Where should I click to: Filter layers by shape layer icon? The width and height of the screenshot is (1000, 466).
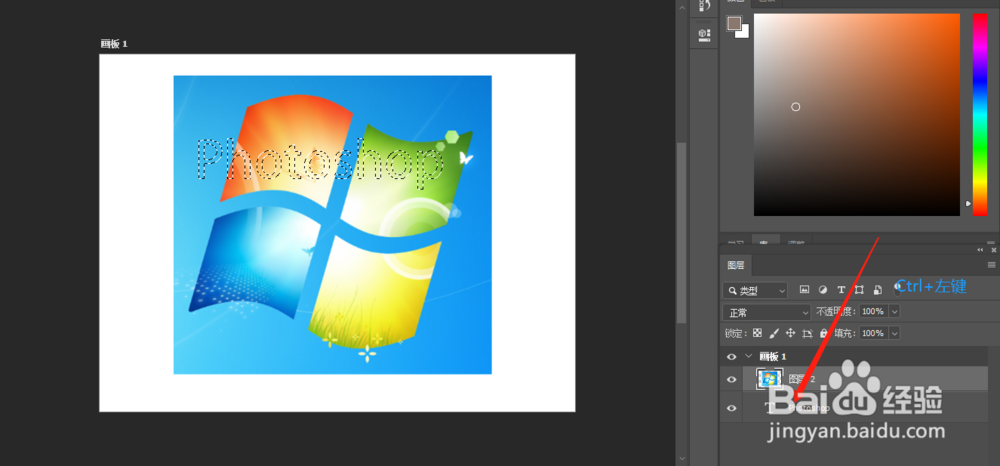[859, 289]
